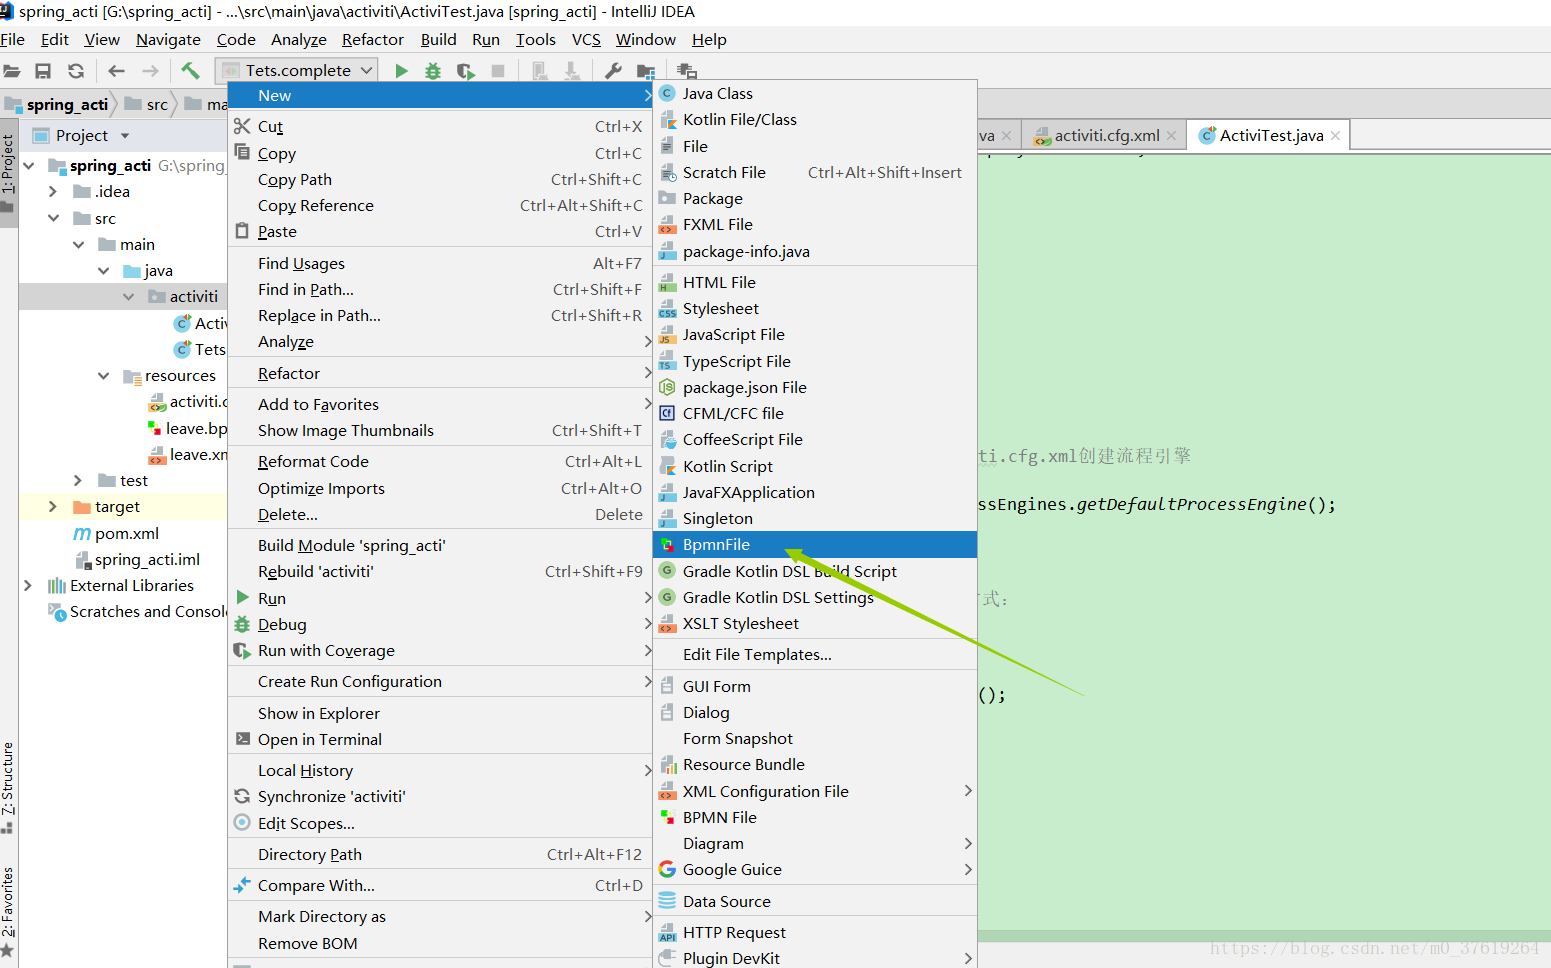Select Find Usages in context menu

click(440, 264)
